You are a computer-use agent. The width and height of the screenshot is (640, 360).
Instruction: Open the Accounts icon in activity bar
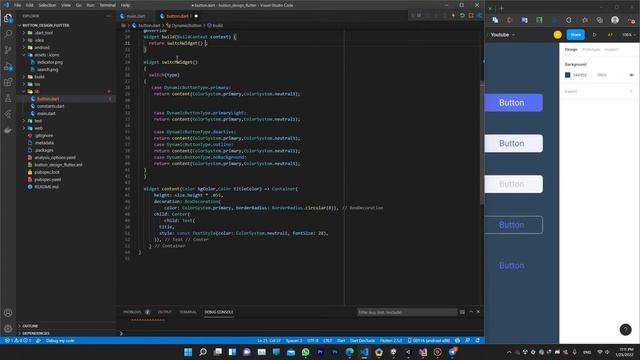pos(8,313)
